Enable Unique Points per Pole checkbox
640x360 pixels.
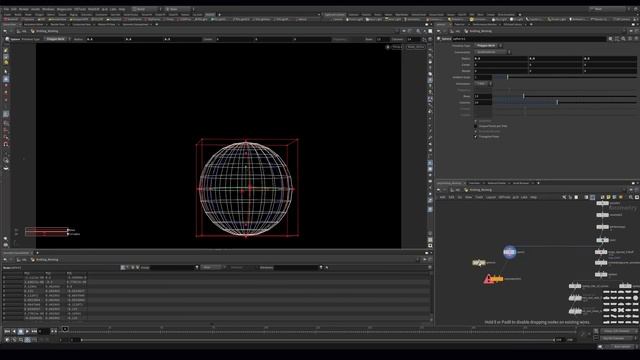pos(476,126)
